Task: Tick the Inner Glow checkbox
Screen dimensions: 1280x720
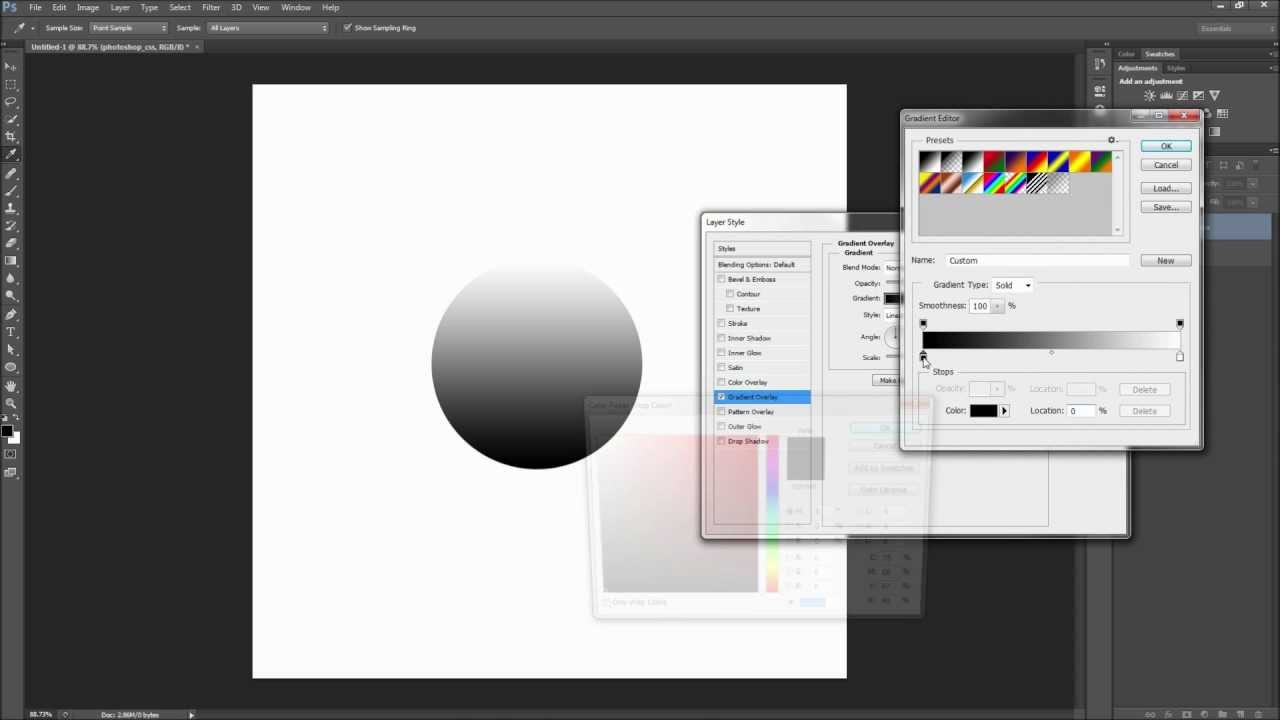Action: [x=721, y=353]
